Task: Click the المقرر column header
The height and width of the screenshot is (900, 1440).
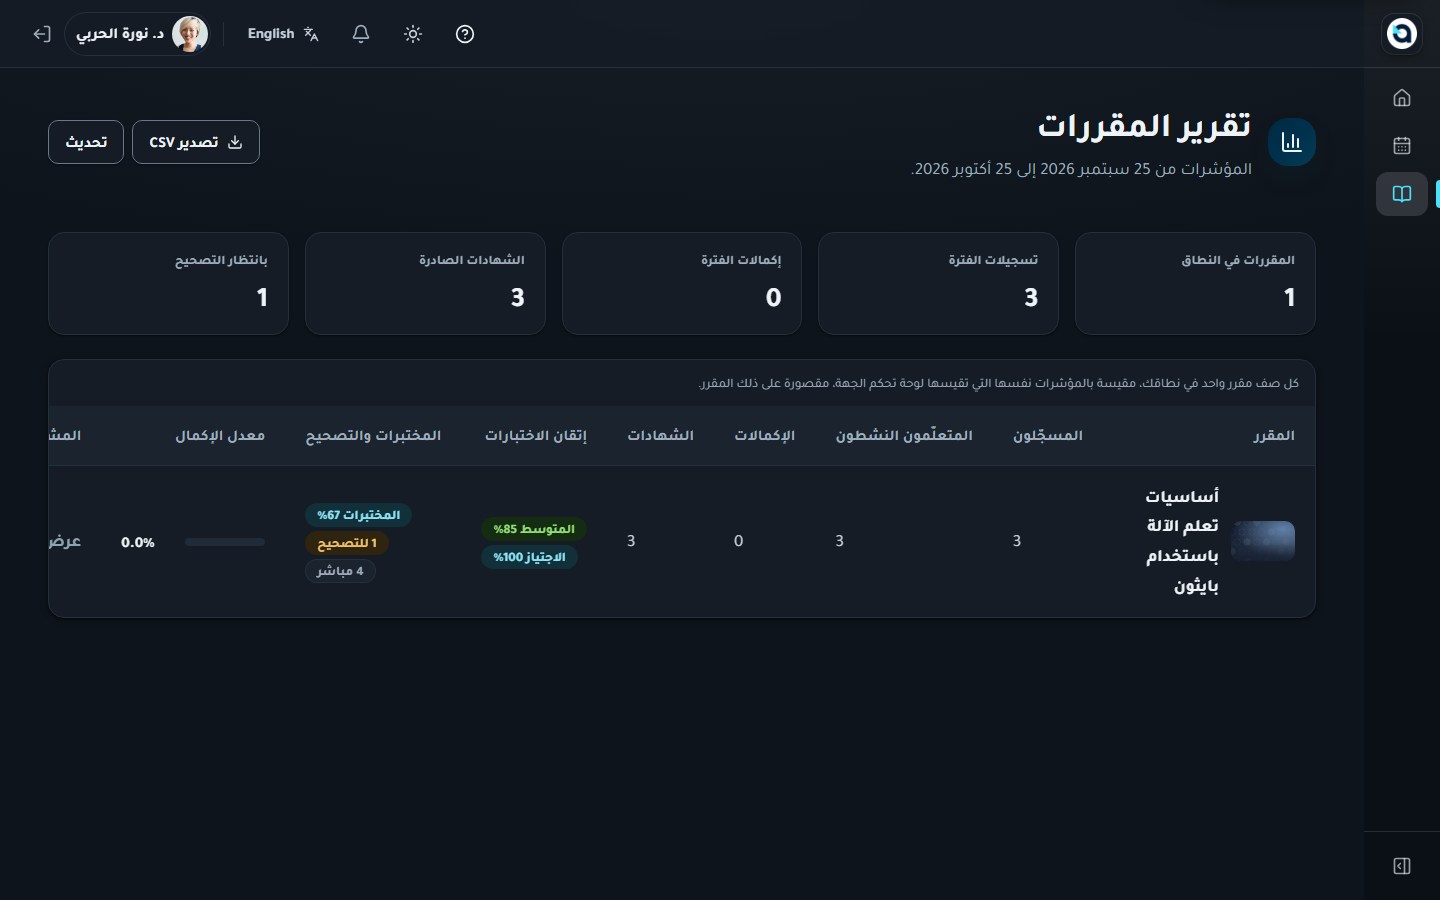Action: tap(1274, 436)
